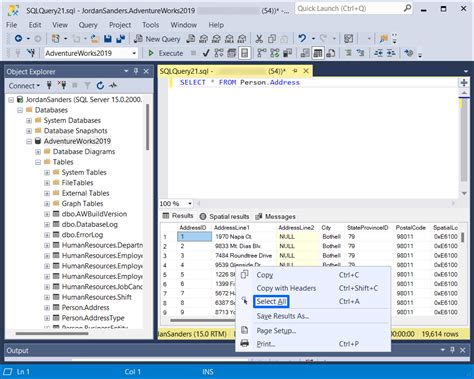Expand the Person.Address table node

[x=47, y=308]
